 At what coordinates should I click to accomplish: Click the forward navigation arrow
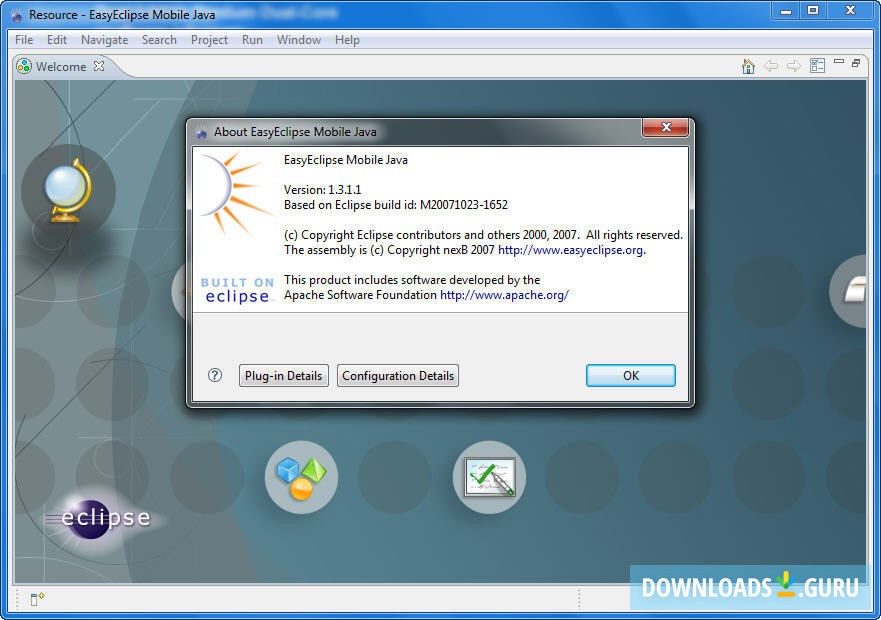coord(793,65)
